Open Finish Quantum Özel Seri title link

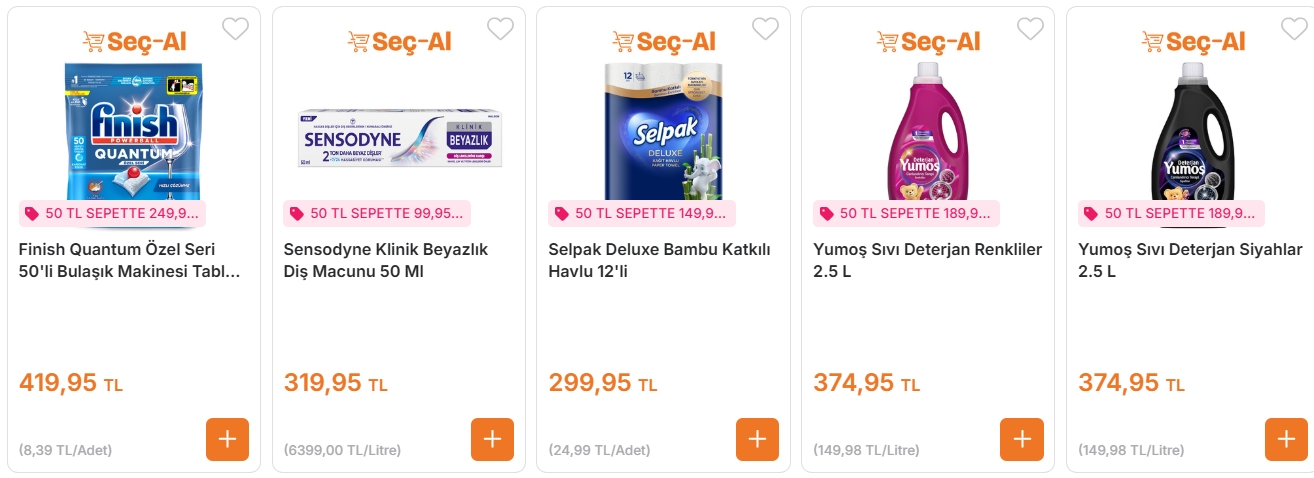[129, 260]
